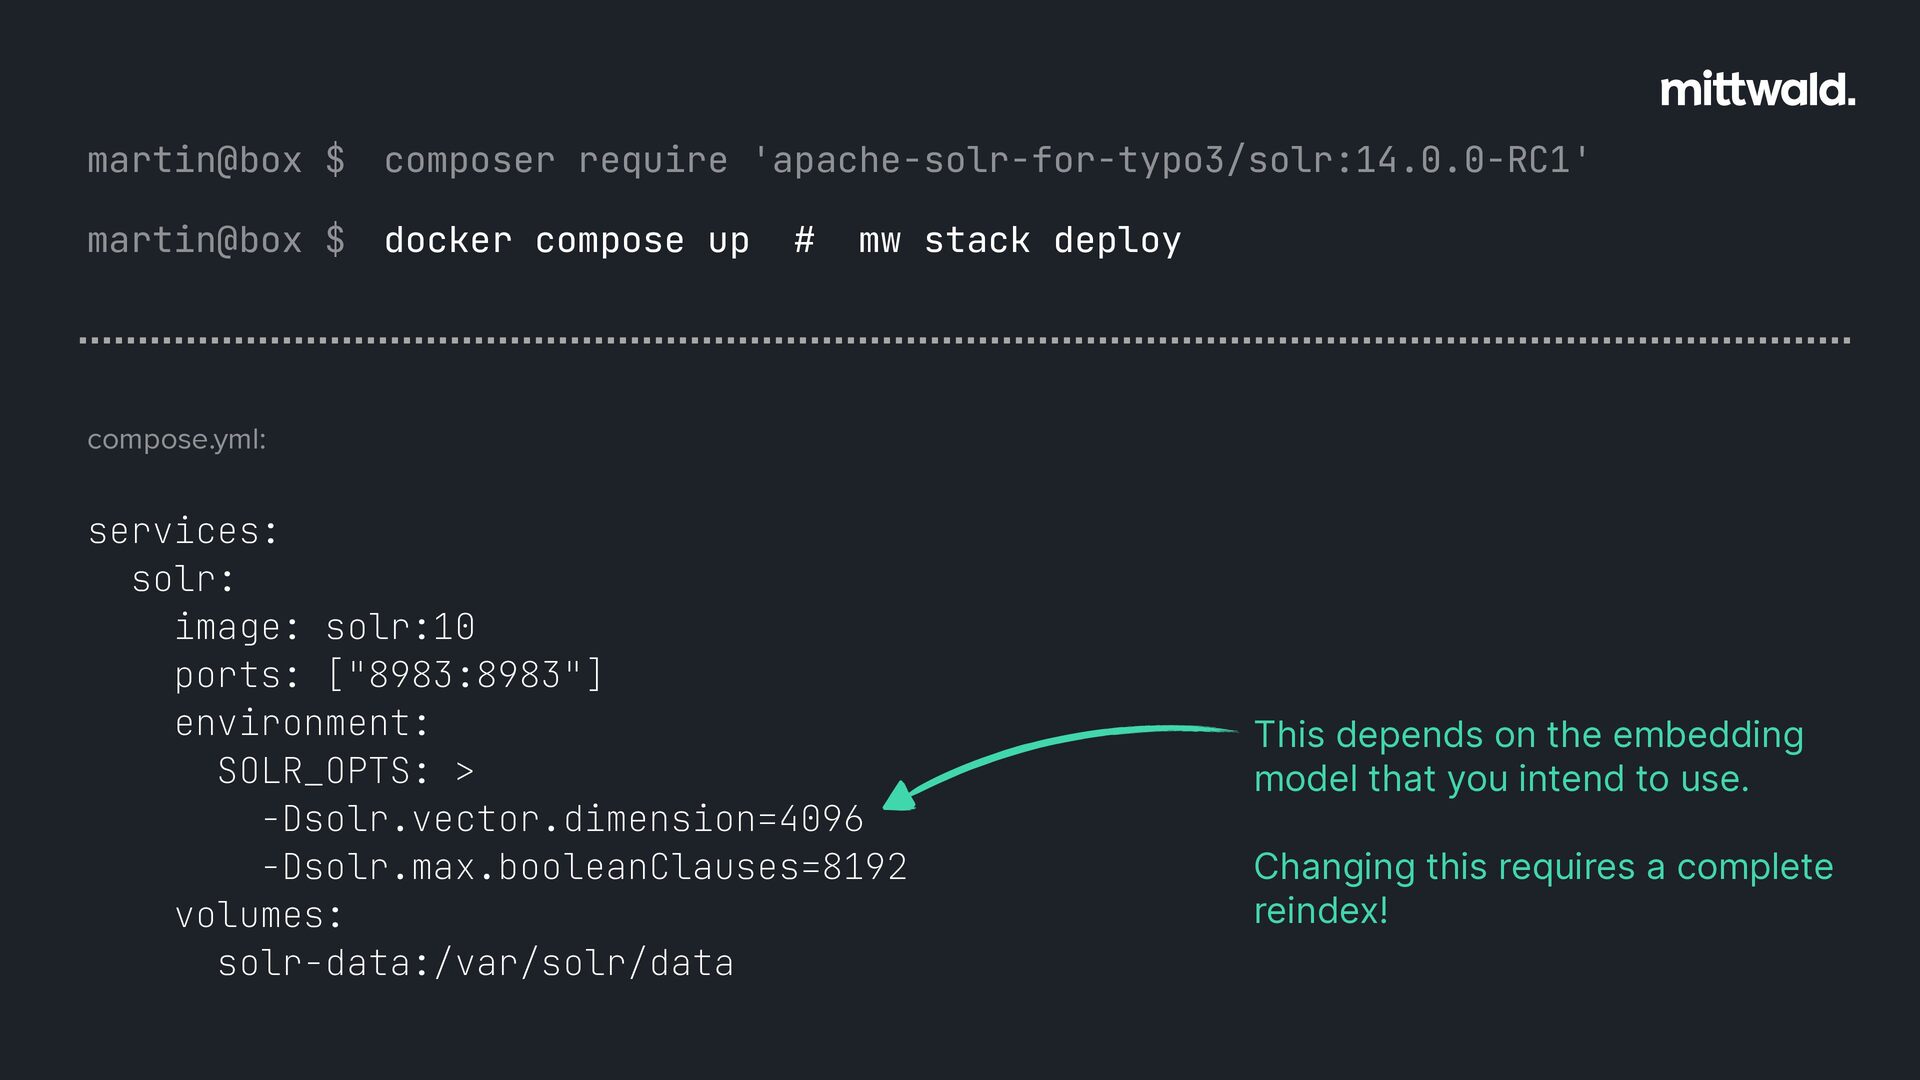Click the mittwald logo
The height and width of the screenshot is (1080, 1920).
(1757, 90)
